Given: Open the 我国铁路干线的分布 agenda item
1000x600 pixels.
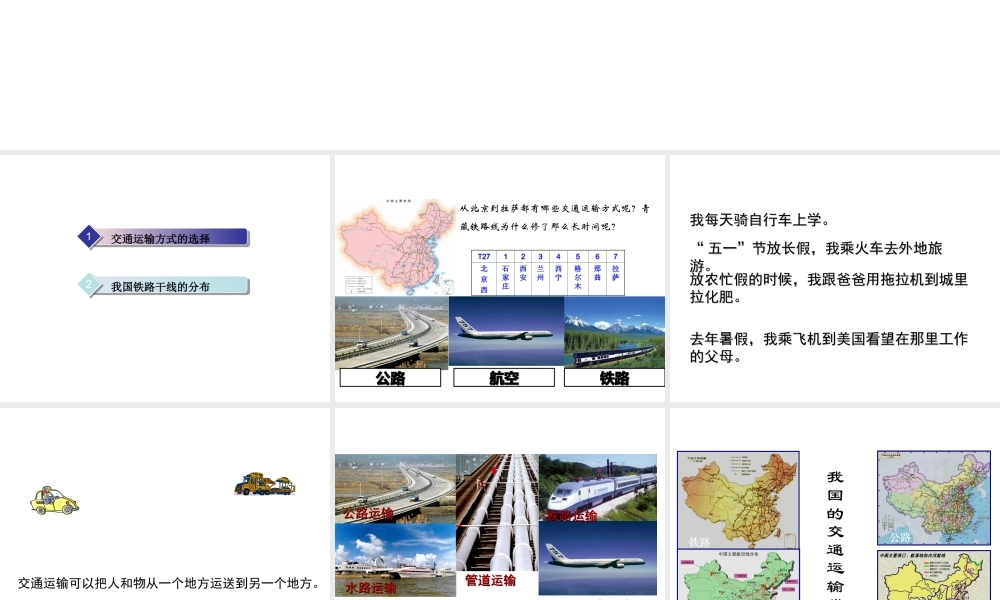Looking at the screenshot, I should pyautogui.click(x=160, y=286).
